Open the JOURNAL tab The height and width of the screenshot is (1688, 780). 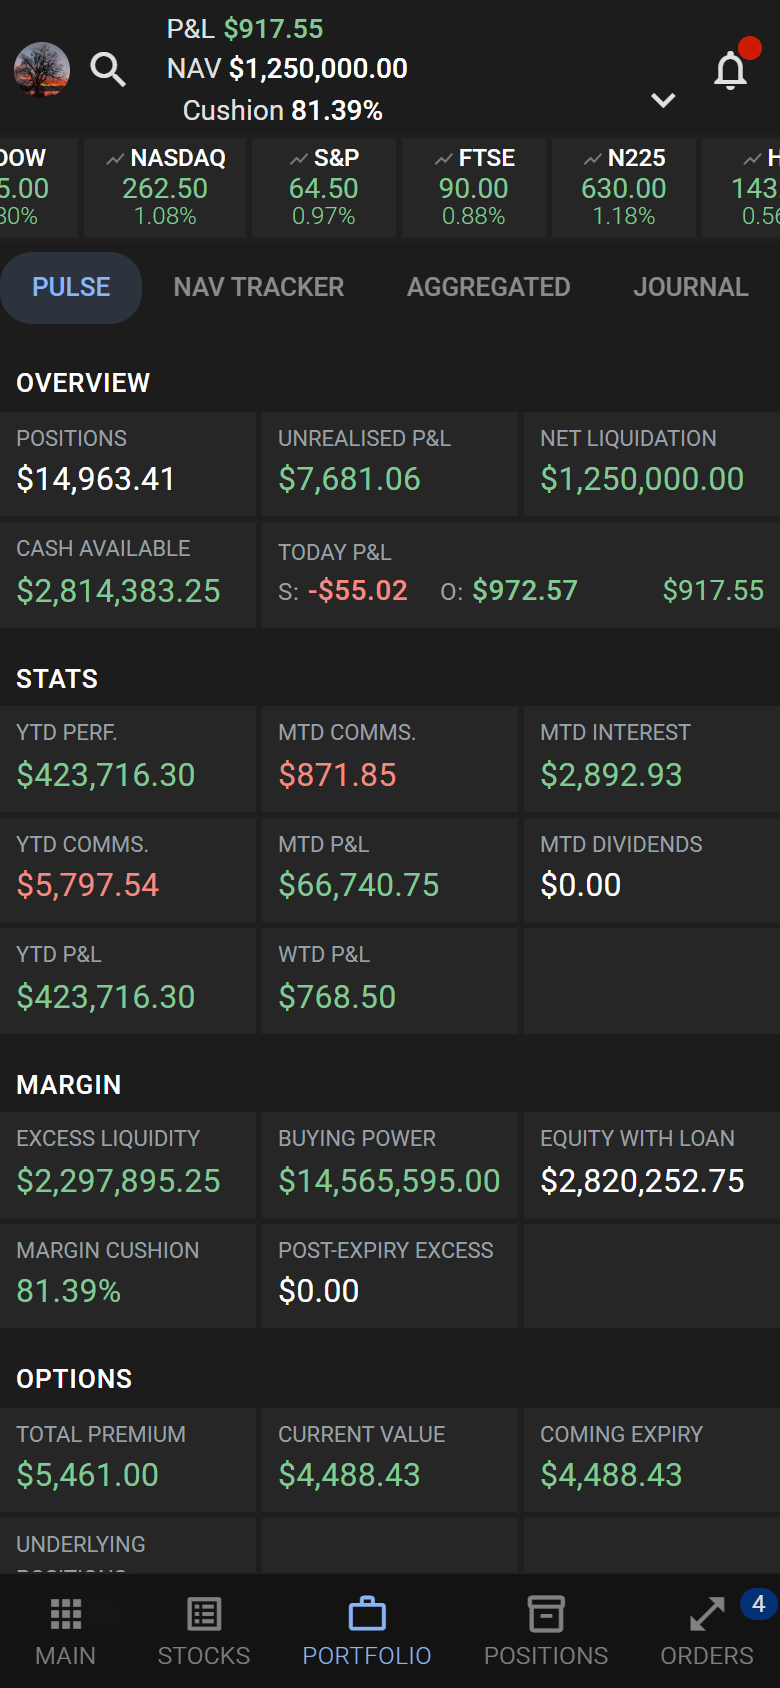point(690,288)
